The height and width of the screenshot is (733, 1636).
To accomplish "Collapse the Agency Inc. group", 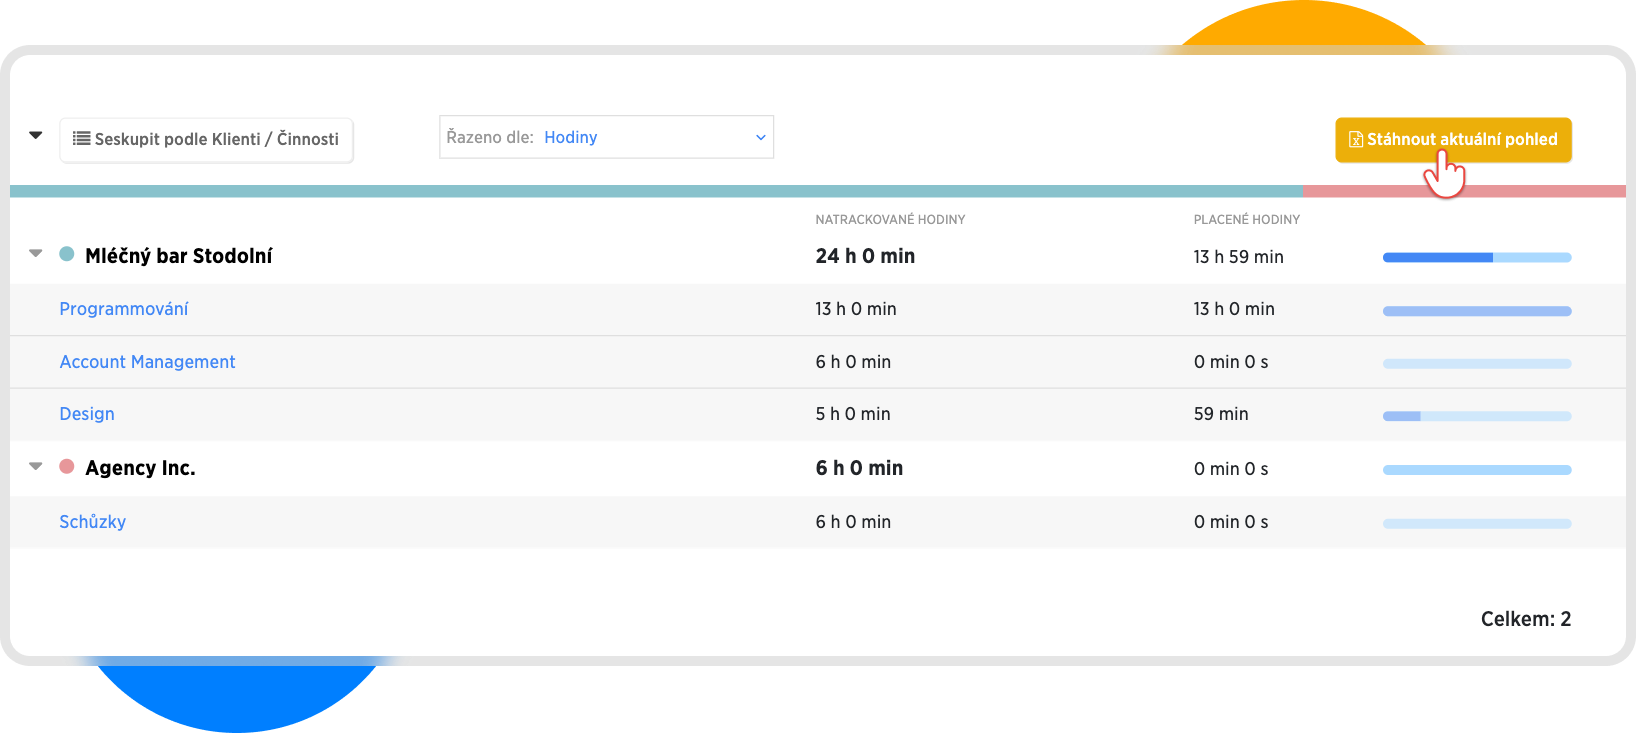I will [x=36, y=467].
